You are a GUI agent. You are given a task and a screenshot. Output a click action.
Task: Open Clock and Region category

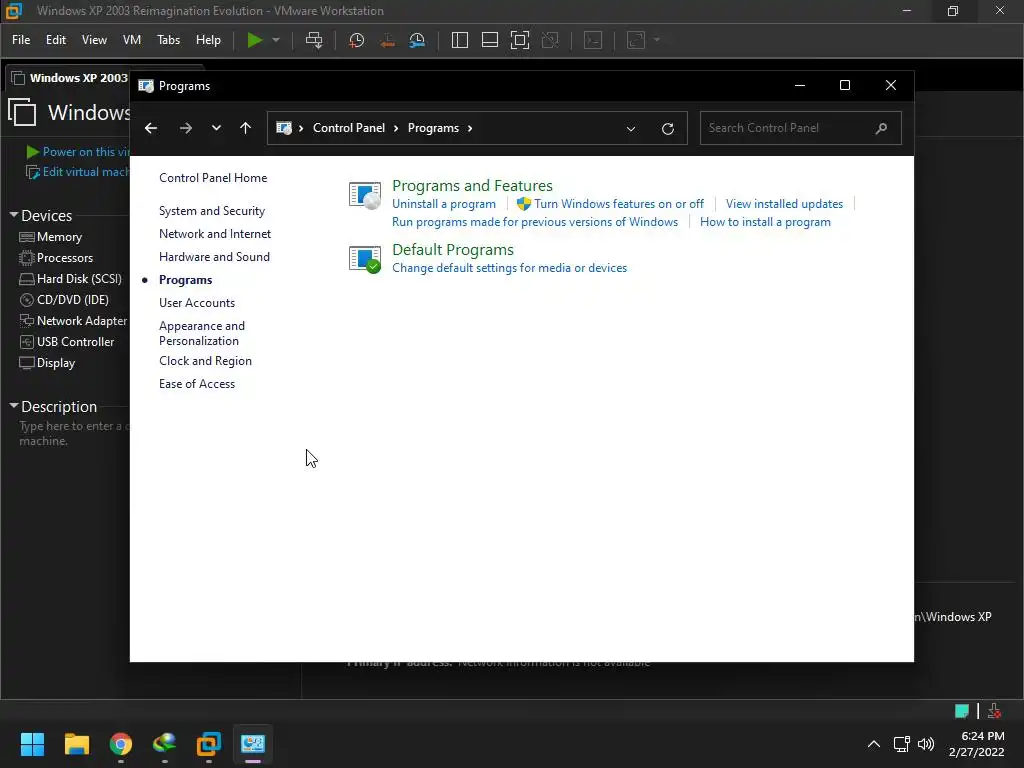point(205,361)
